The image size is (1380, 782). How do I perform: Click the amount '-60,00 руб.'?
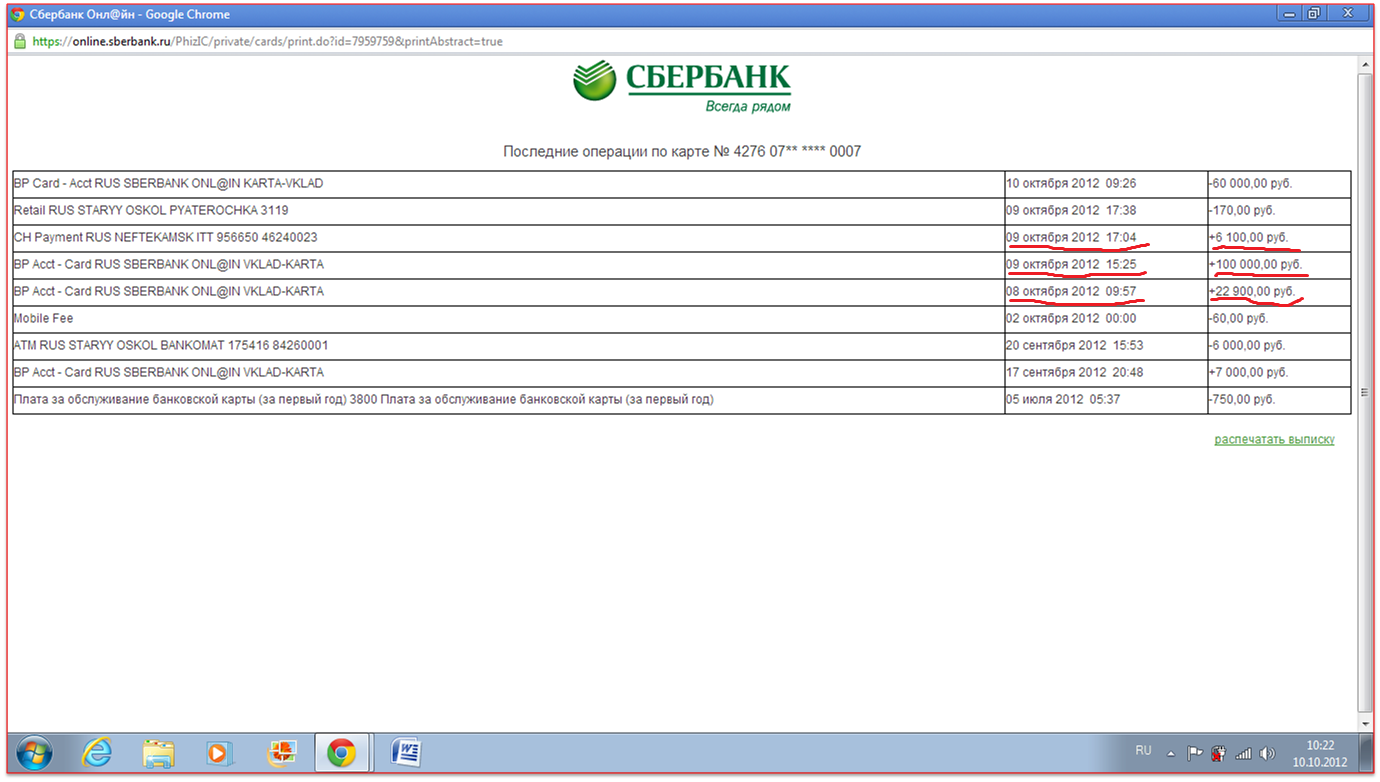(1238, 318)
